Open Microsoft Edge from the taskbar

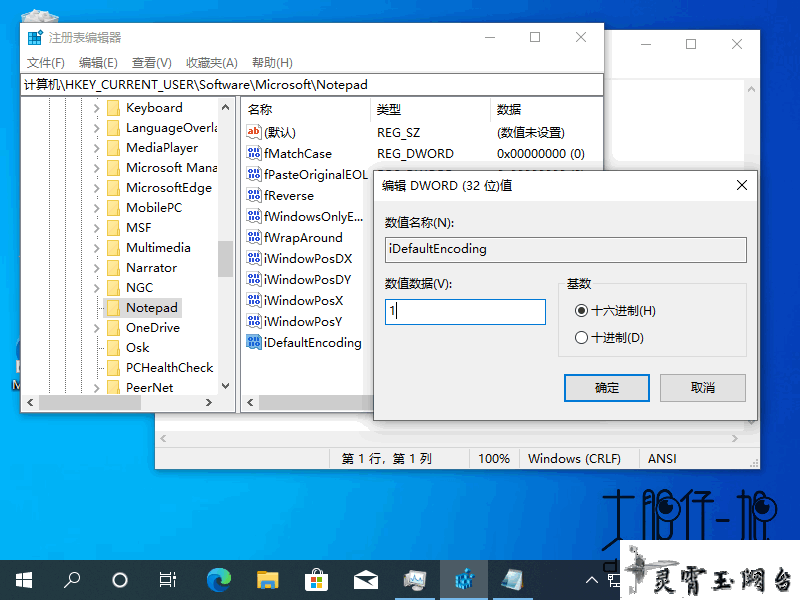[x=218, y=579]
